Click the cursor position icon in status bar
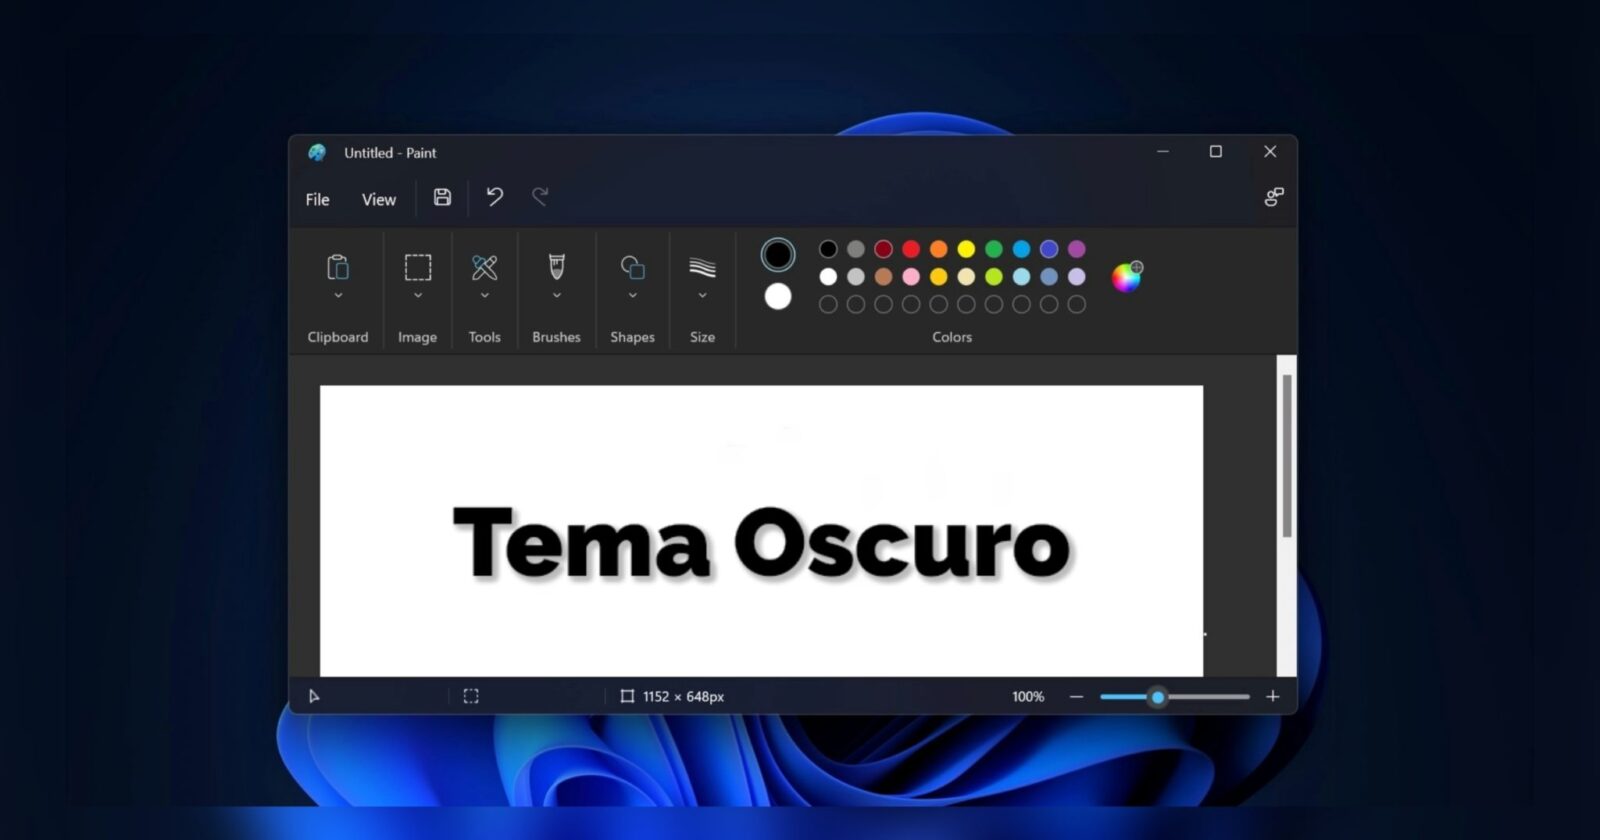 (314, 696)
